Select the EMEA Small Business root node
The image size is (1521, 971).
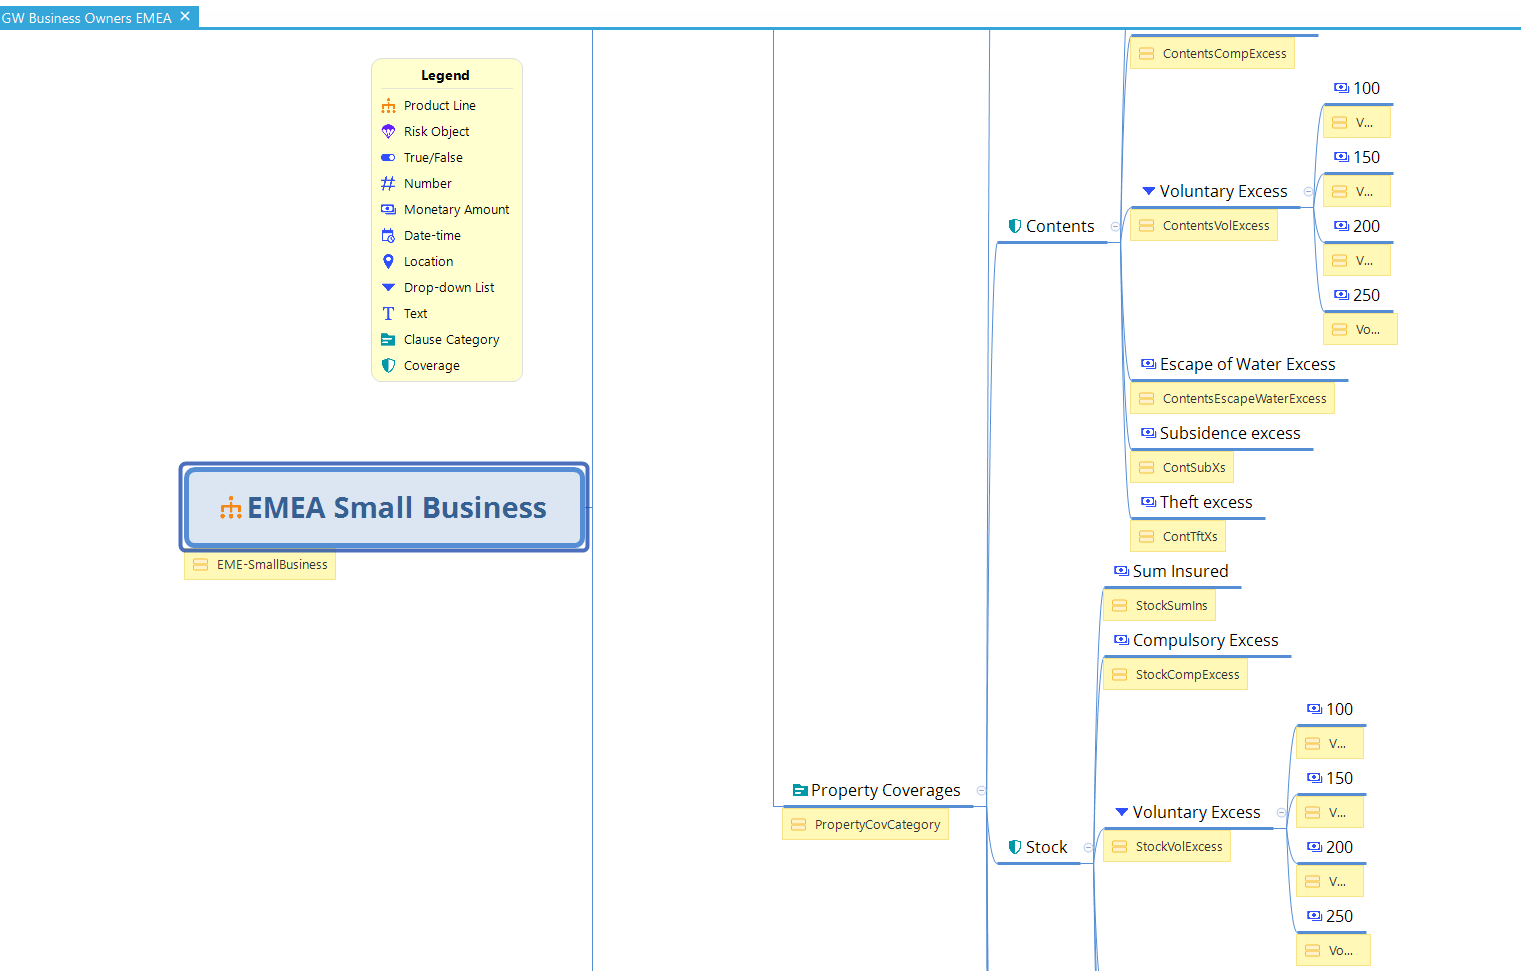coord(384,508)
